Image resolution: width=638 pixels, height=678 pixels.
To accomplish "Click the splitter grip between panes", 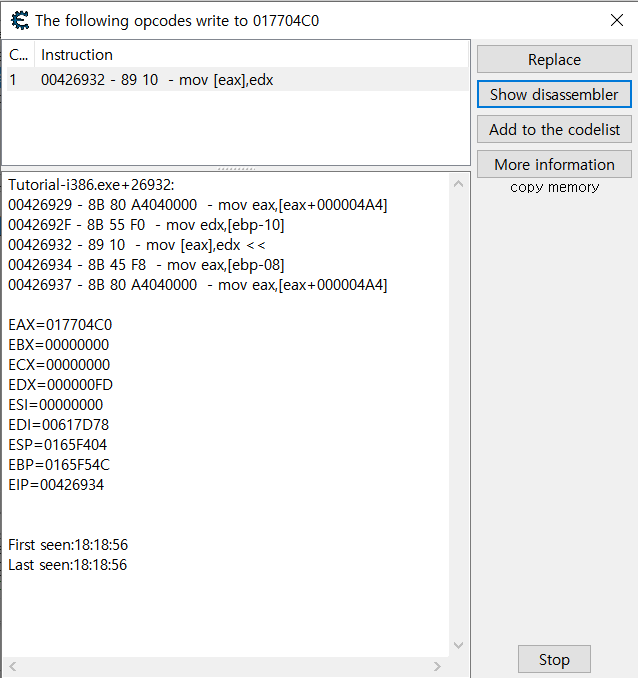I will point(236,169).
